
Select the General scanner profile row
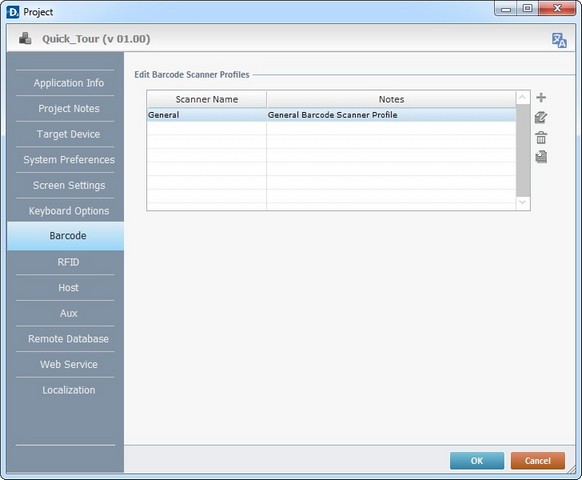pyautogui.click(x=331, y=115)
